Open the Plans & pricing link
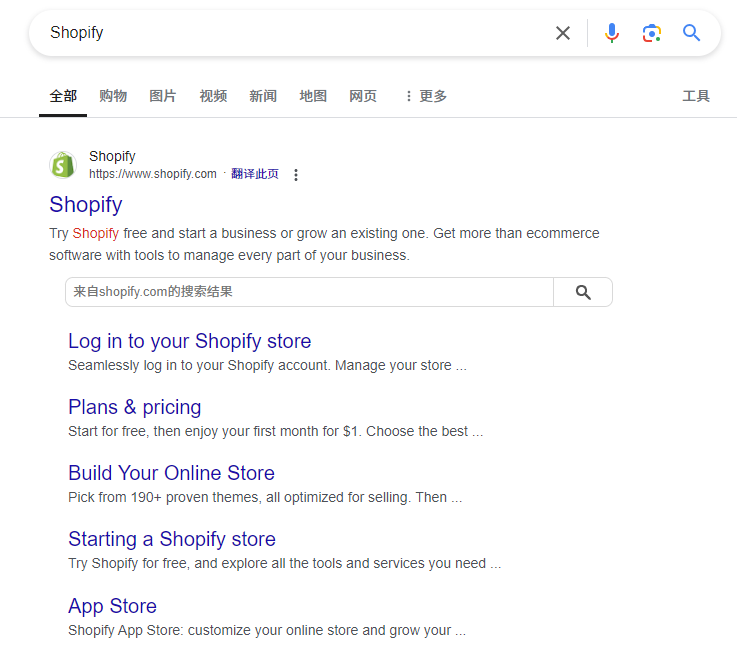 point(134,407)
